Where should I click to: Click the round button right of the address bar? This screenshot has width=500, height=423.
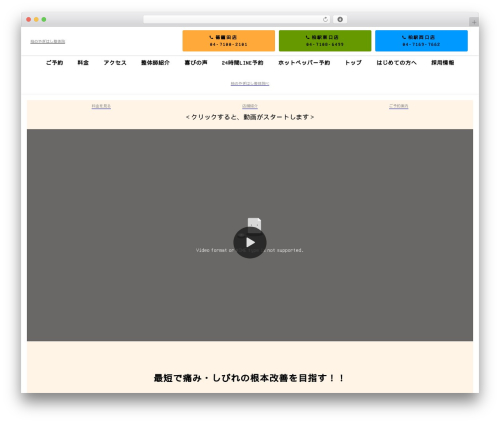coord(340,19)
